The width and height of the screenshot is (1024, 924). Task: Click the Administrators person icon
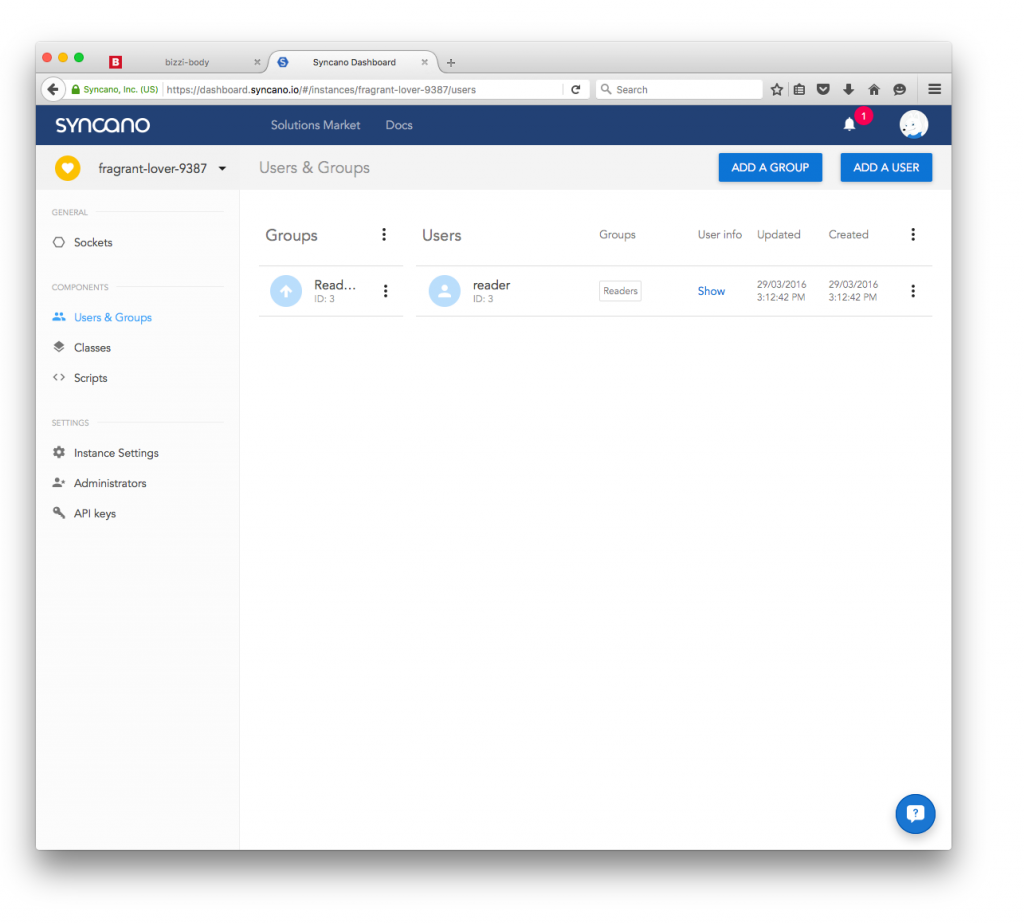[59, 483]
